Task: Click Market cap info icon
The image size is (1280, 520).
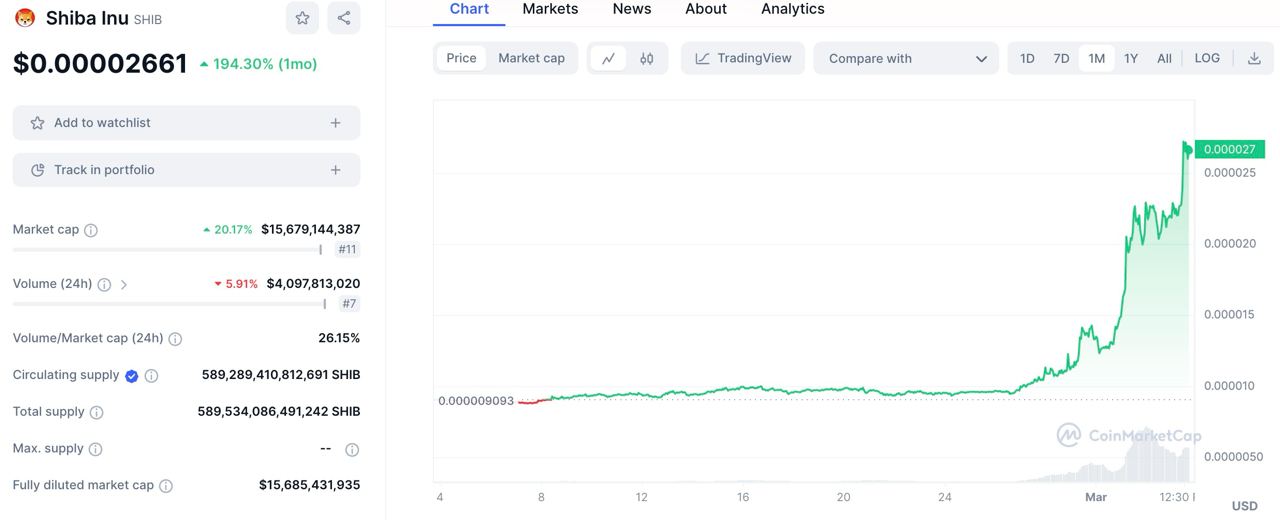Action: (x=91, y=230)
